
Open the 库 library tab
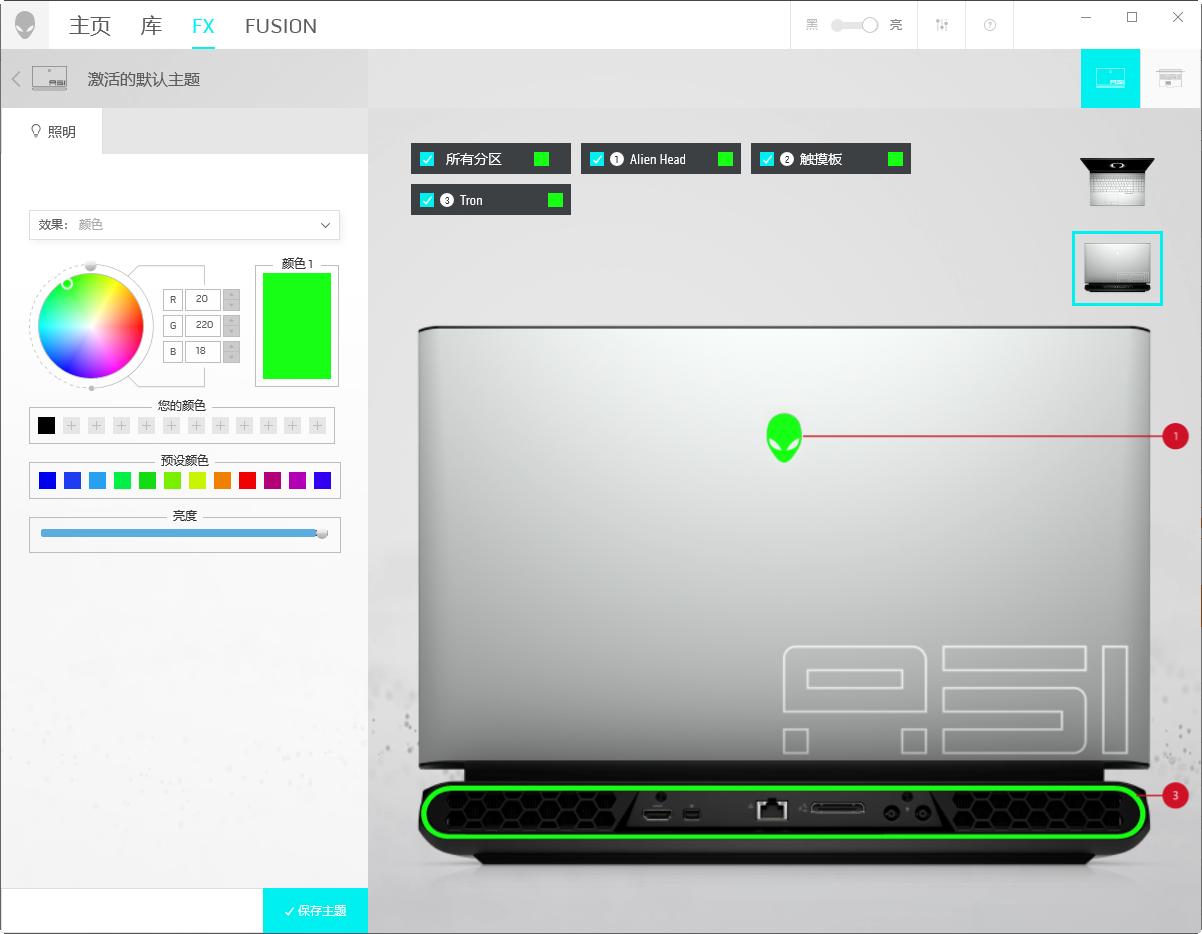coord(151,25)
